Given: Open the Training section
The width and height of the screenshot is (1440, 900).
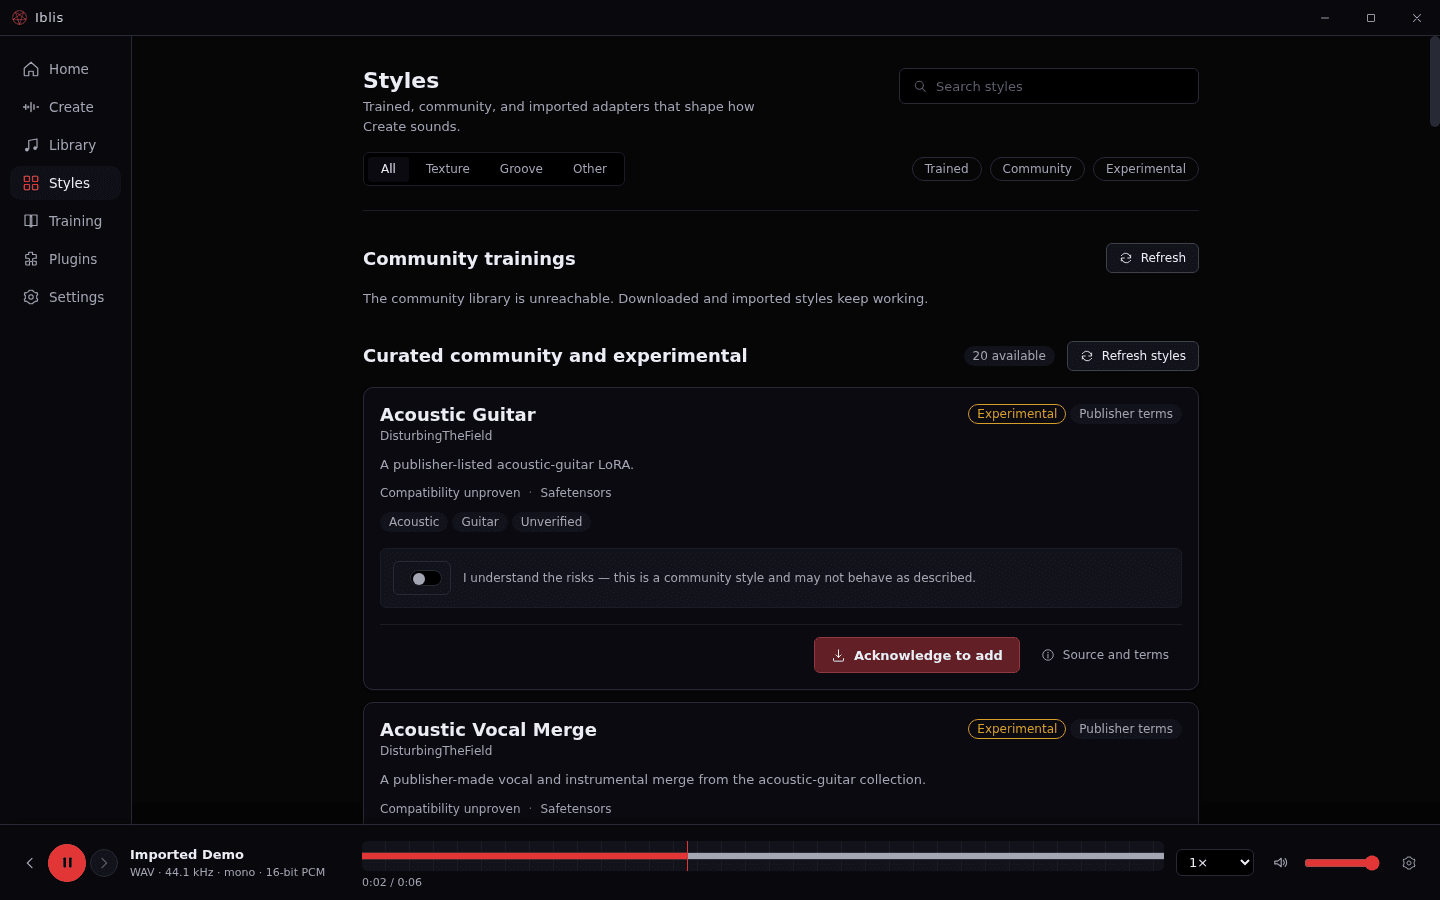Looking at the screenshot, I should point(65,221).
